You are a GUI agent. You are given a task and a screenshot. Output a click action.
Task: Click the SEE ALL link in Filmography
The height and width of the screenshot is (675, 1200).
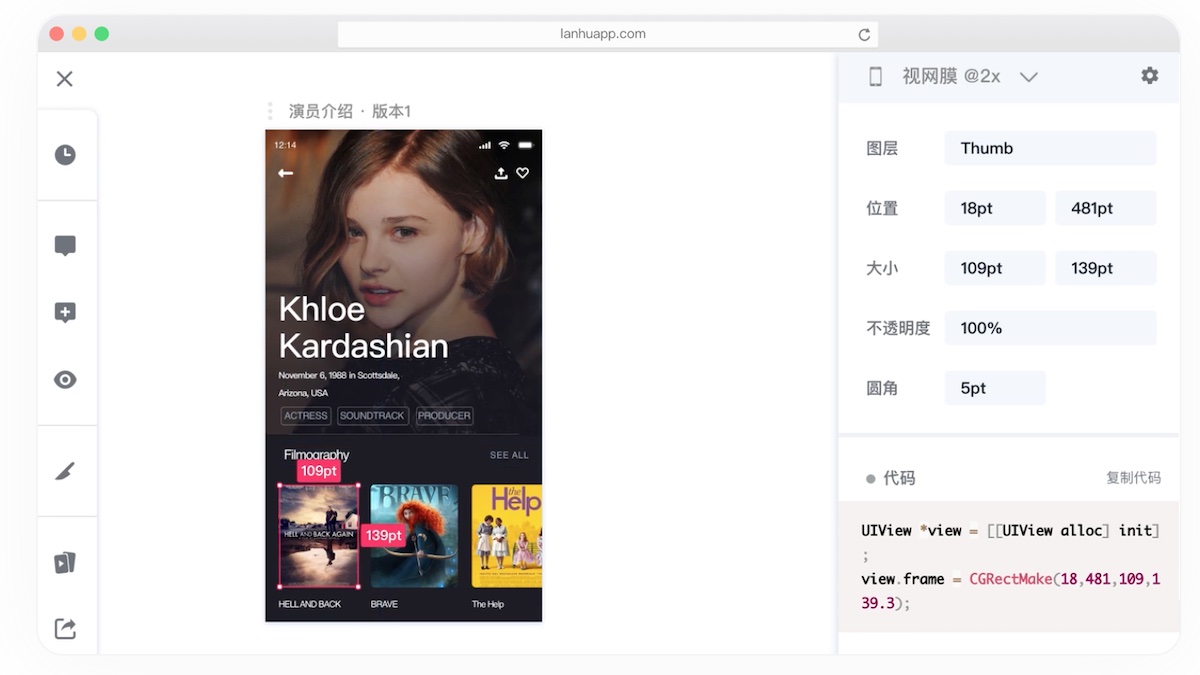click(509, 455)
